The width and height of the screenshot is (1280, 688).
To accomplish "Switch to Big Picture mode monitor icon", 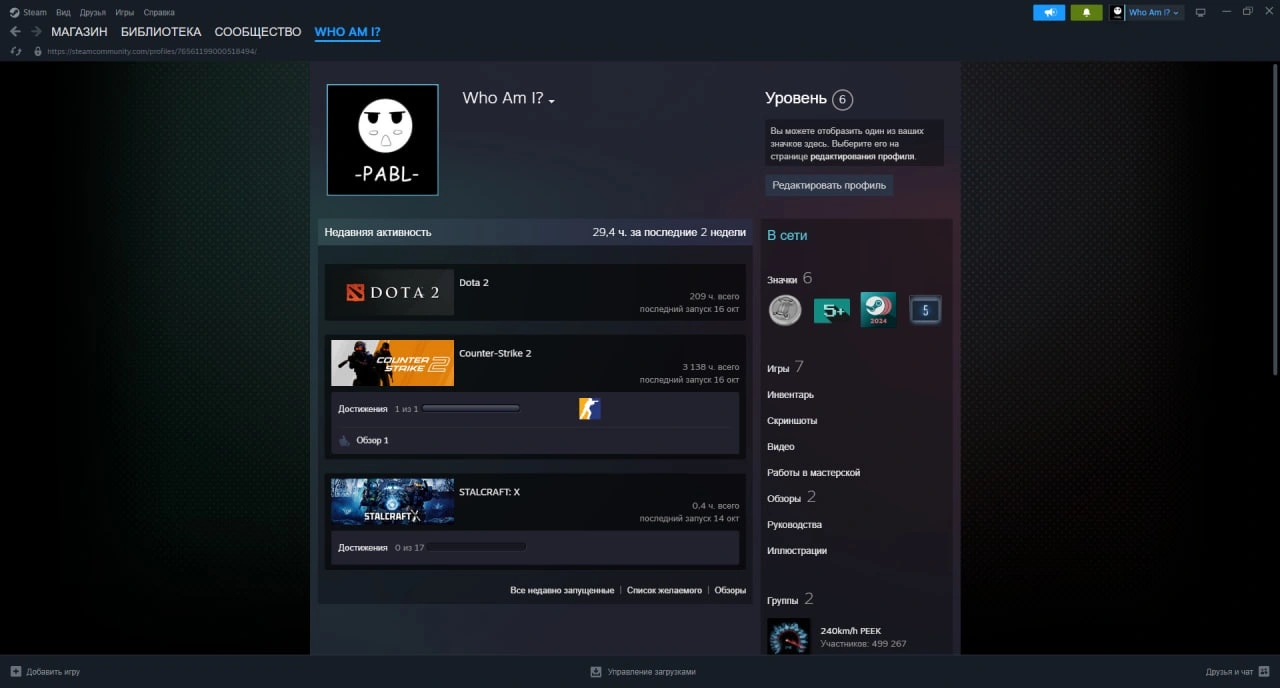I will click(1200, 12).
